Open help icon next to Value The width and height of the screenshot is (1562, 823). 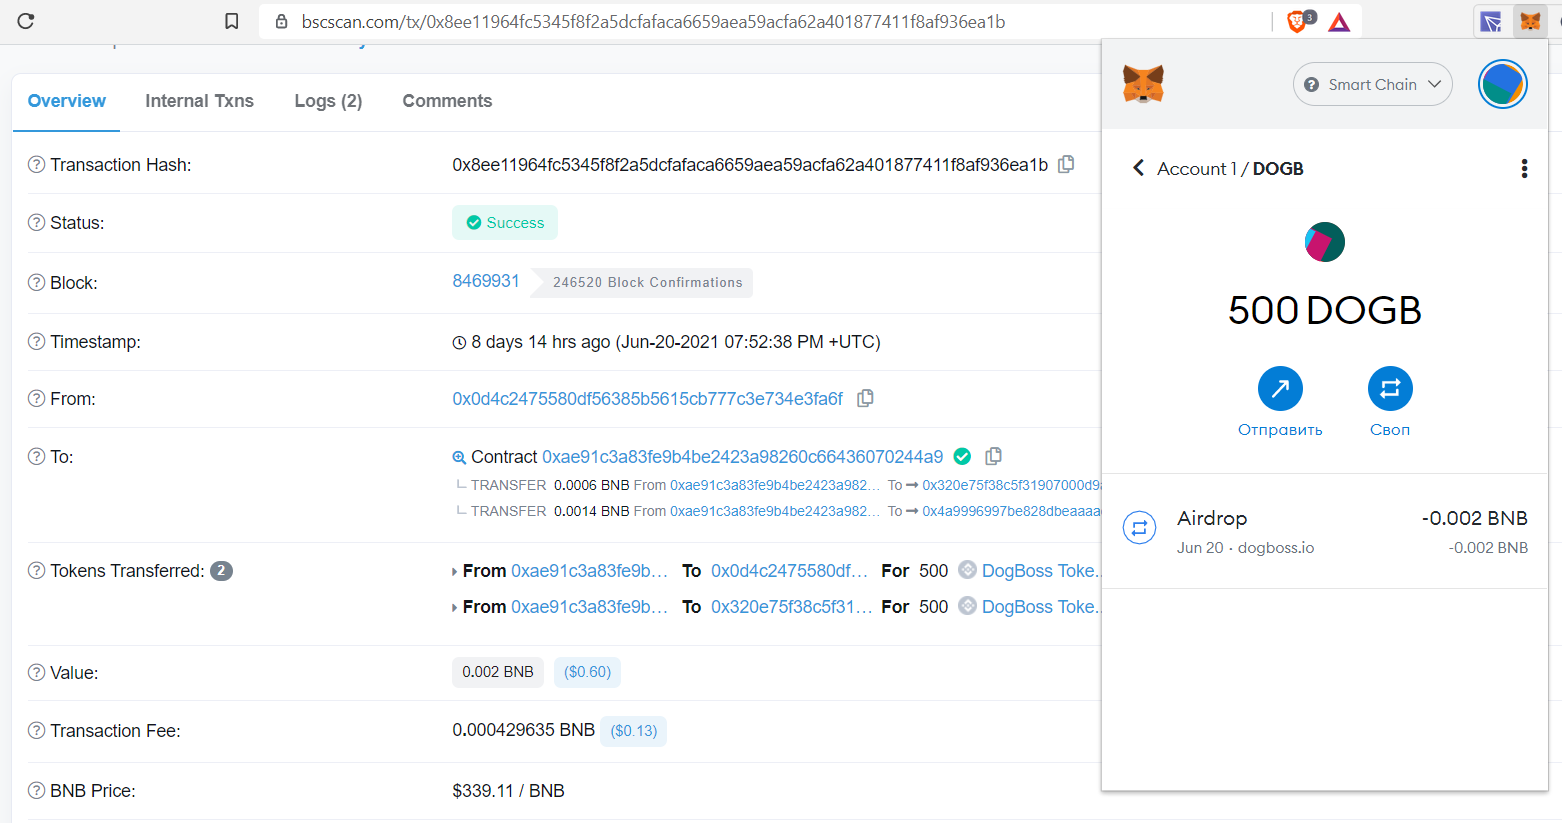click(36, 672)
